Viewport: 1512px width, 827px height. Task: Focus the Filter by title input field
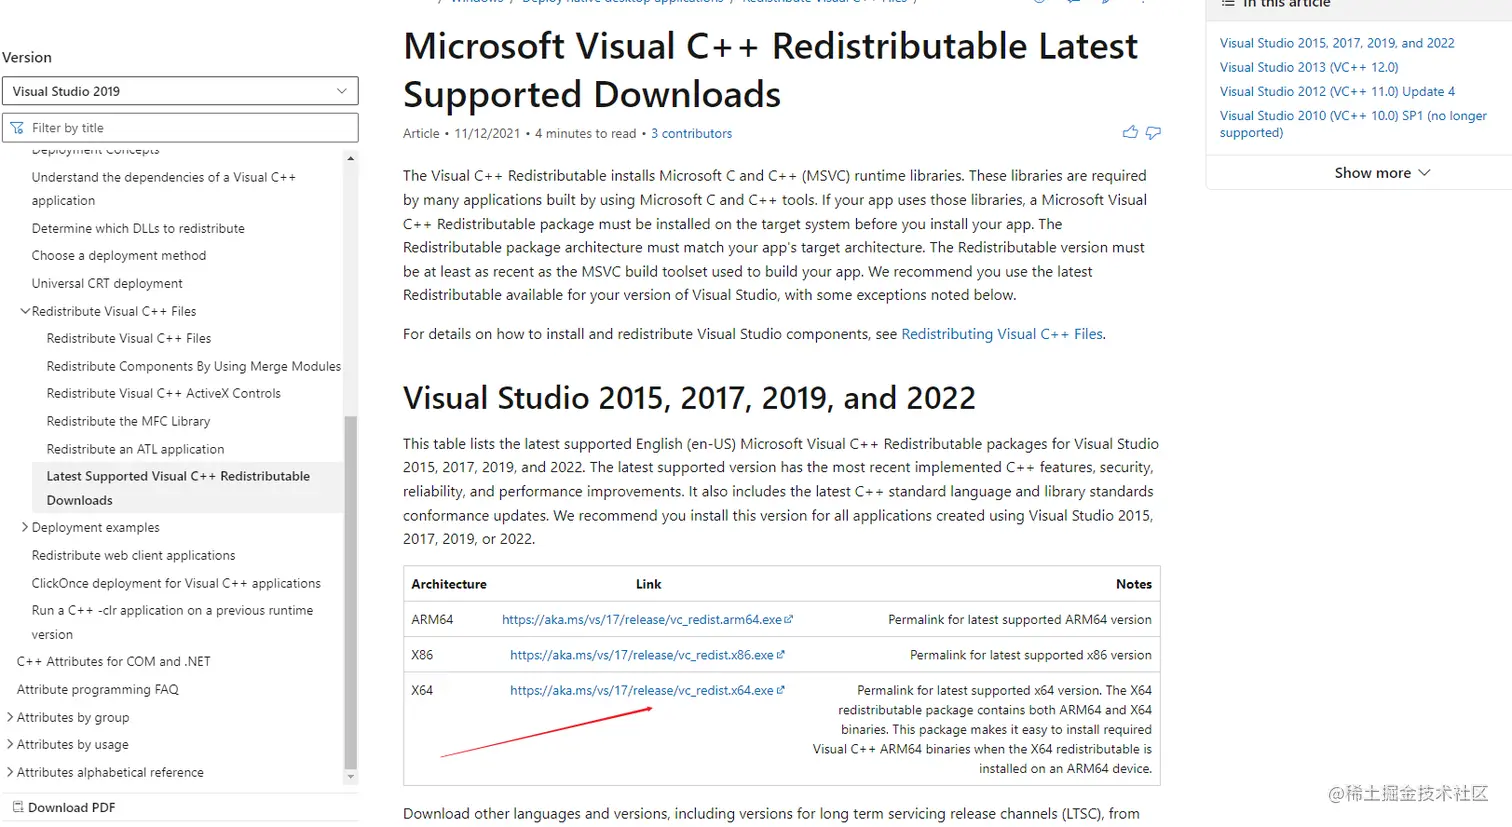tap(180, 128)
